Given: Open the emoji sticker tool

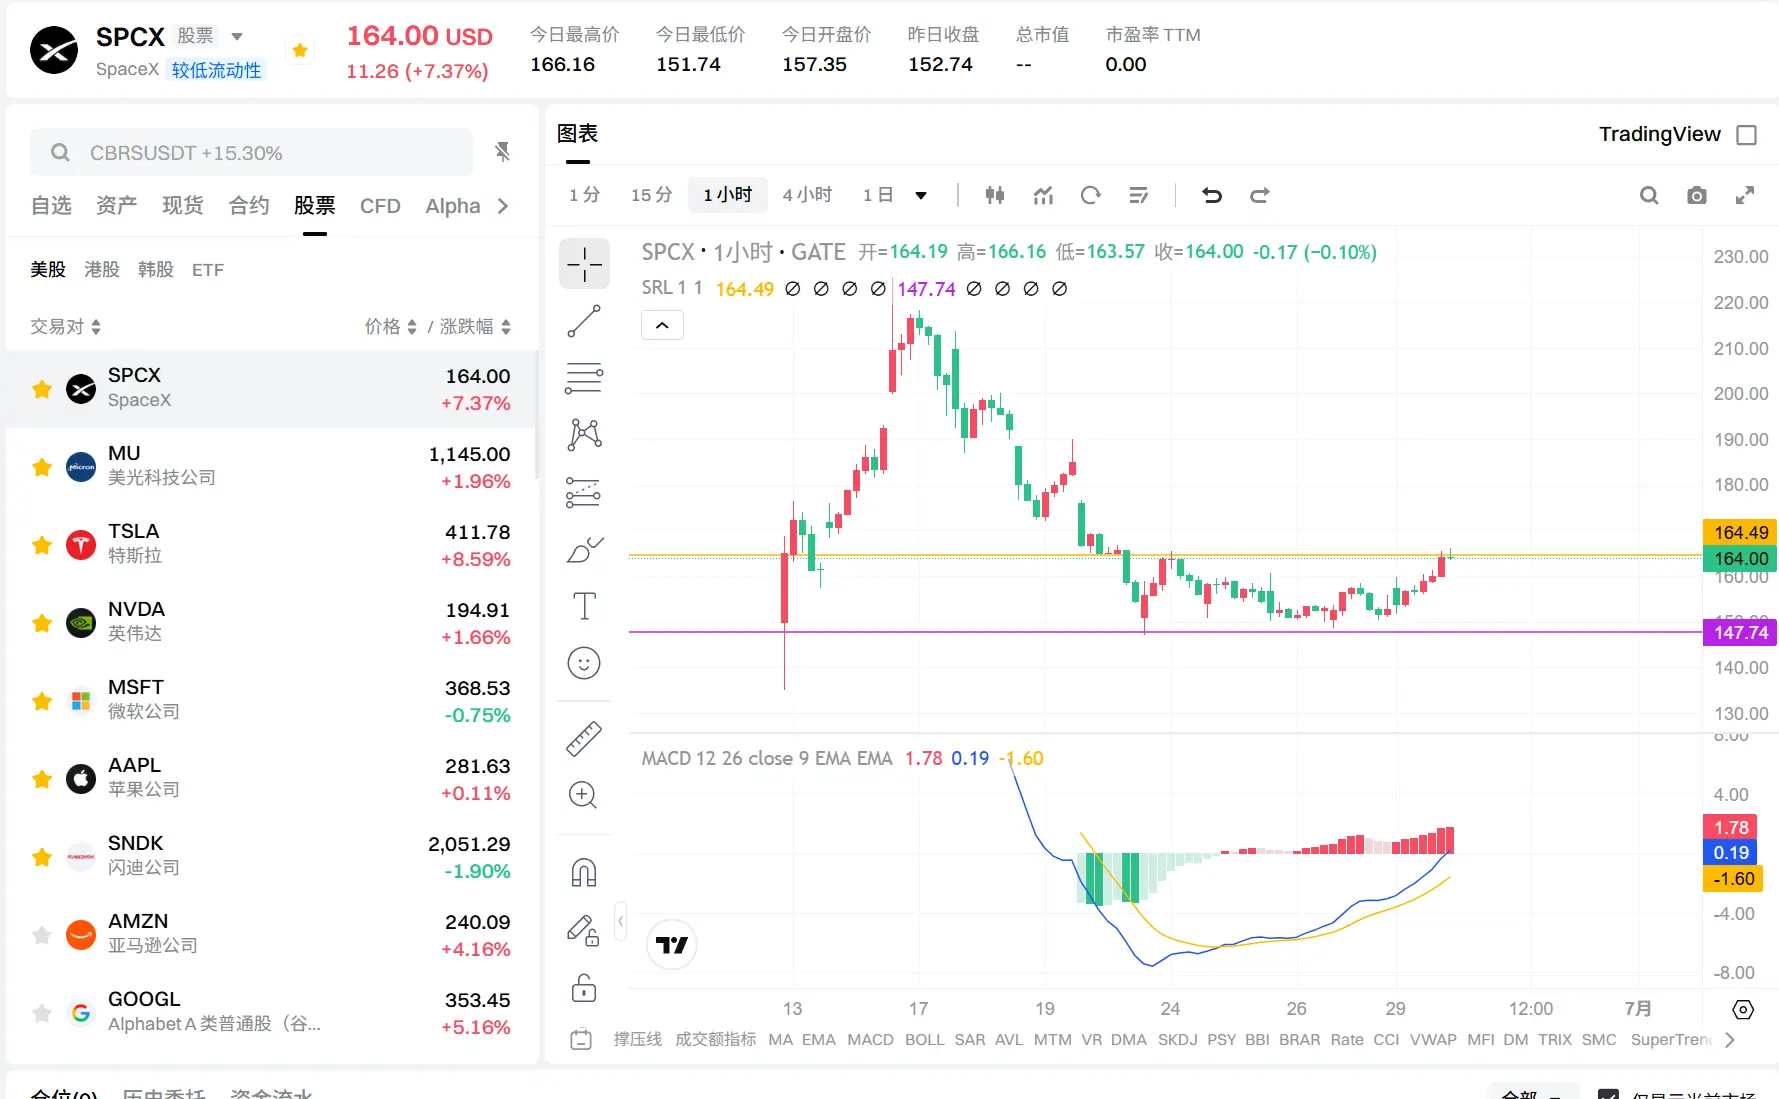Looking at the screenshot, I should (584, 663).
